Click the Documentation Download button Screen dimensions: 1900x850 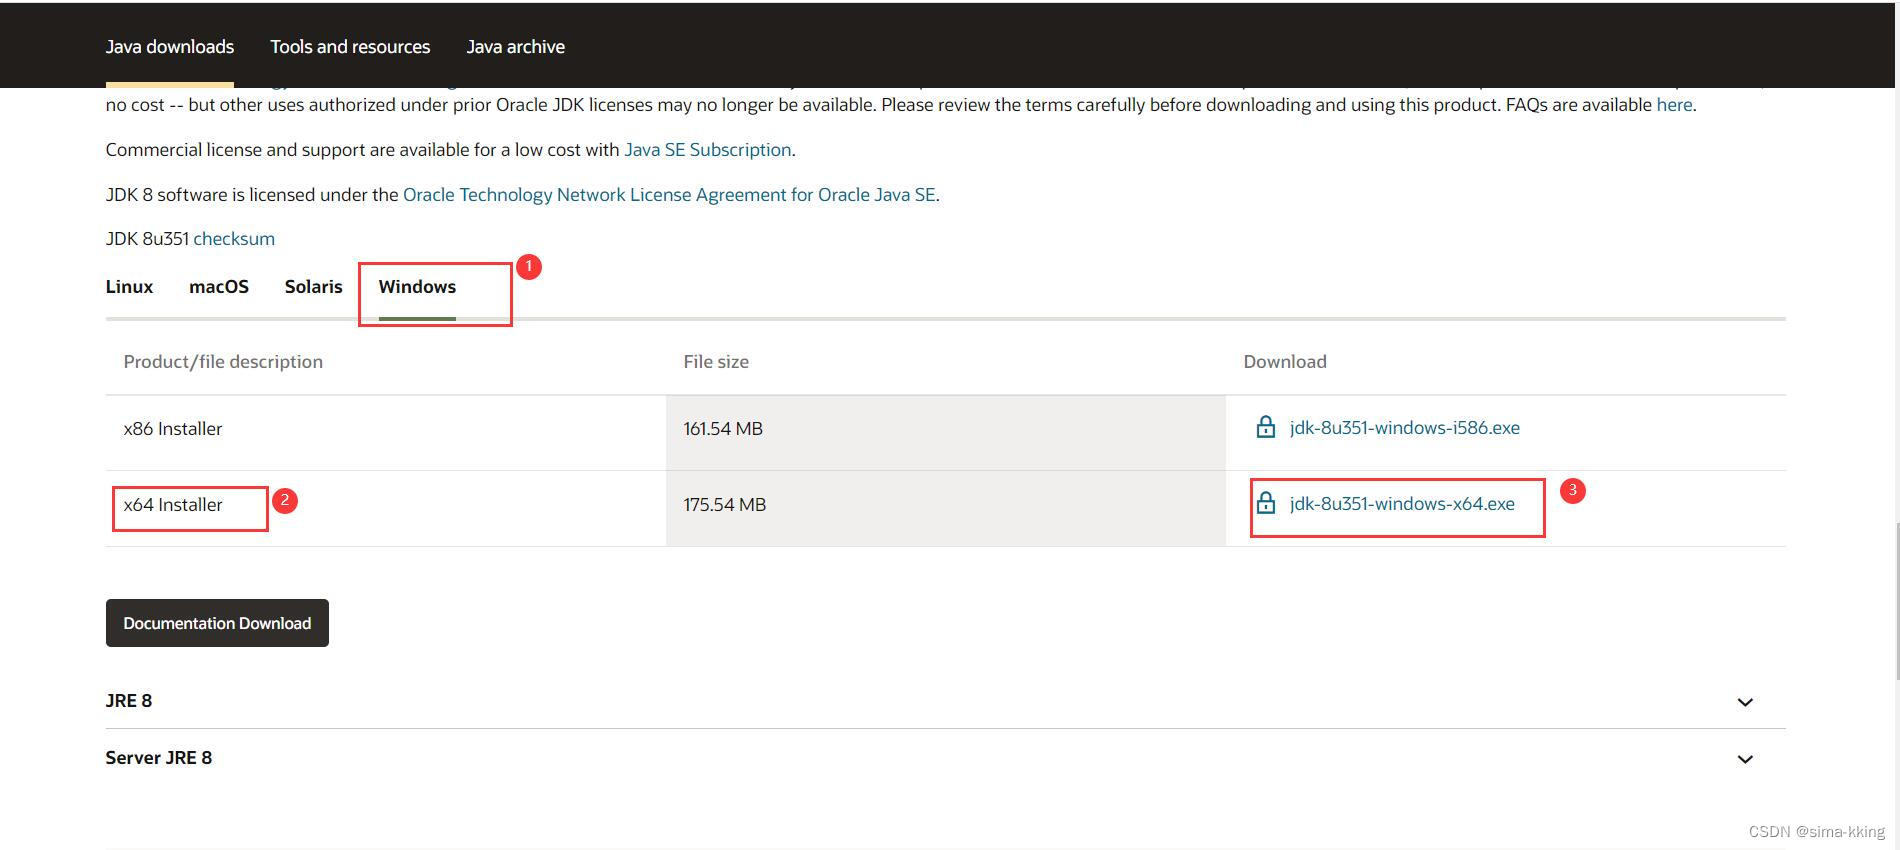coord(217,623)
